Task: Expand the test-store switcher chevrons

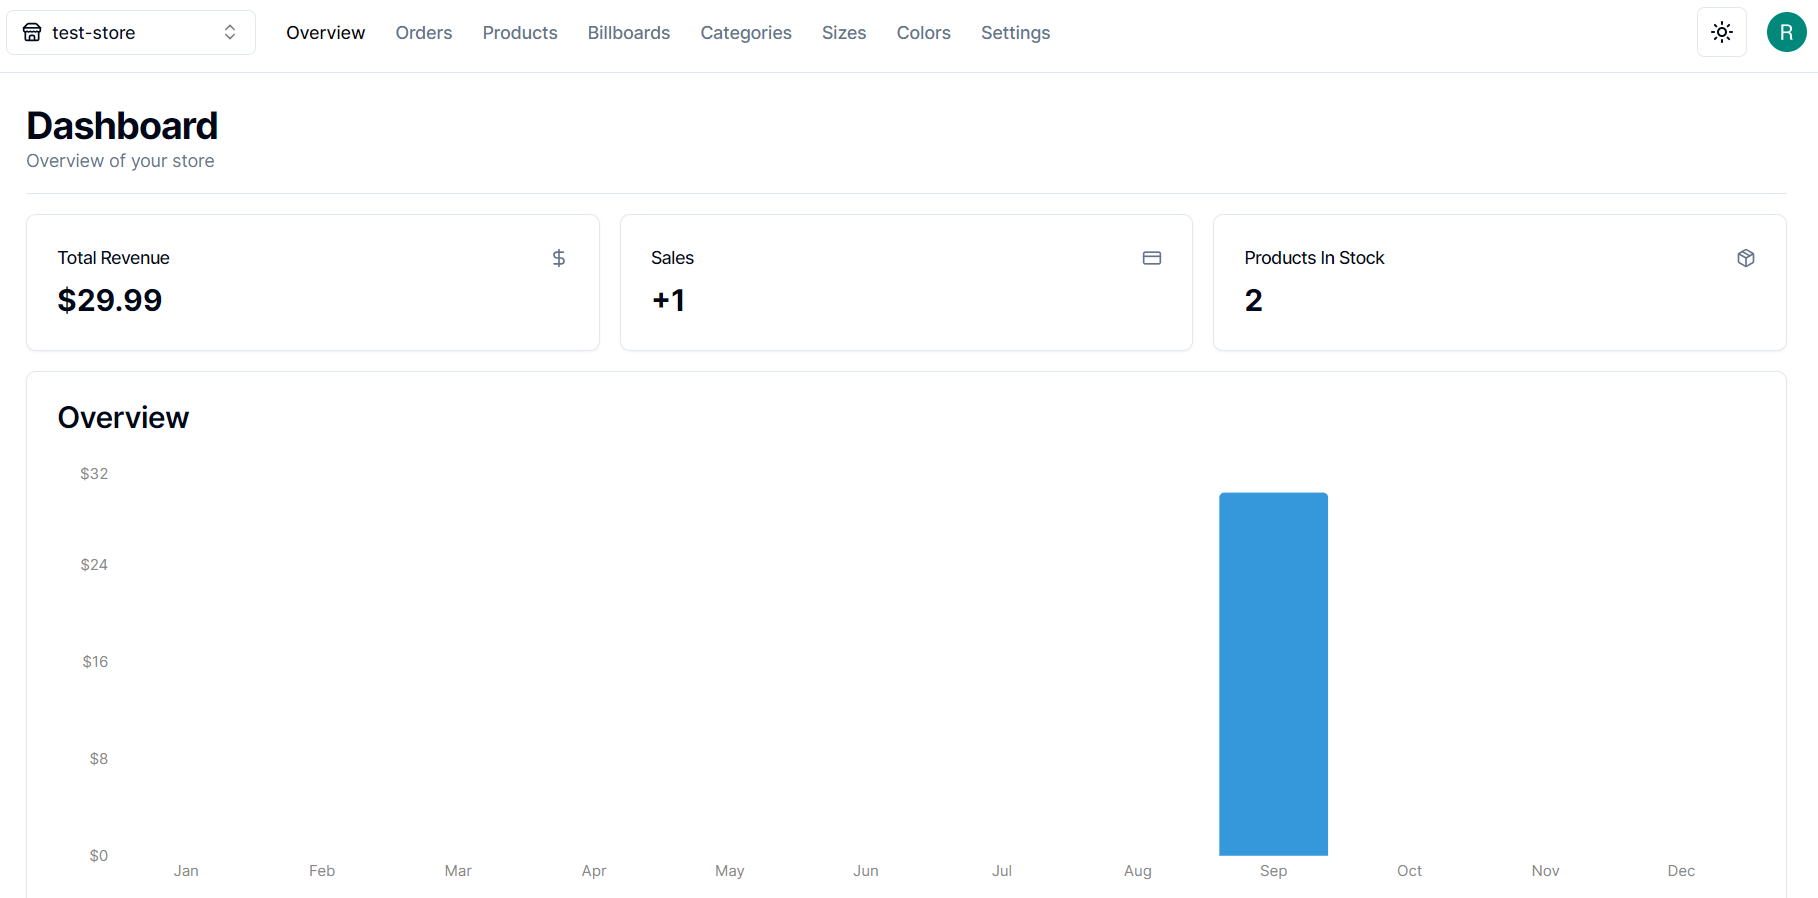Action: point(230,33)
